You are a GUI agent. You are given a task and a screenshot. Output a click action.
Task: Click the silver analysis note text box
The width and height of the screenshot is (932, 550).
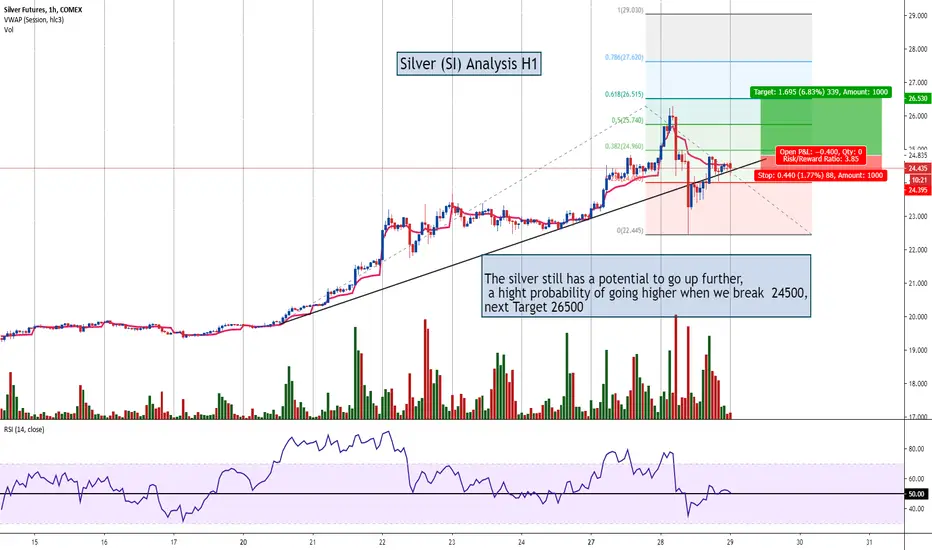coord(646,286)
